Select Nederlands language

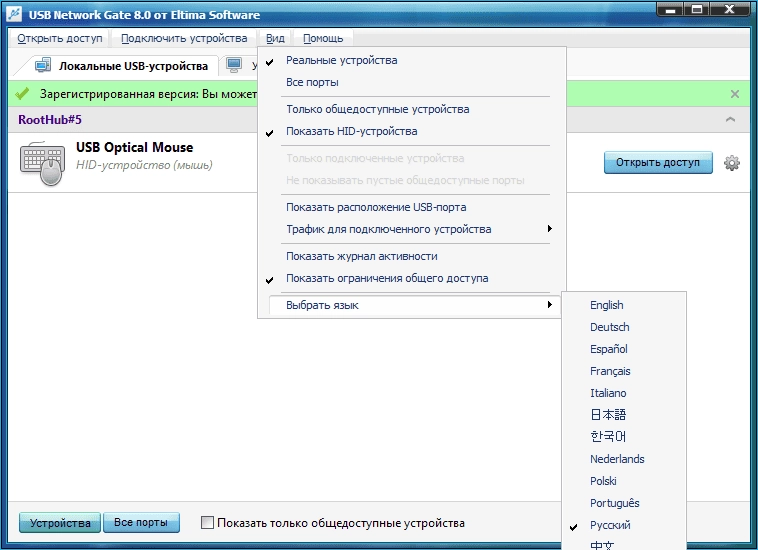pos(624,459)
